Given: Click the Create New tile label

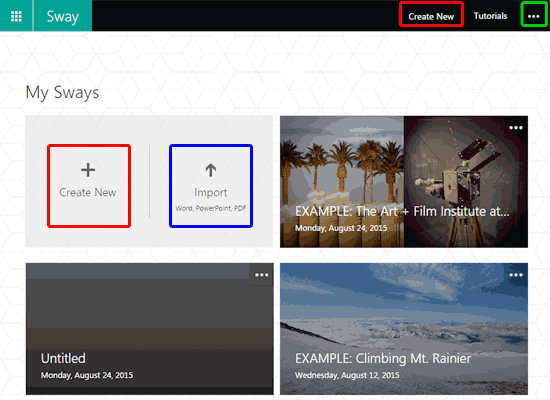Looking at the screenshot, I should coord(88,192).
